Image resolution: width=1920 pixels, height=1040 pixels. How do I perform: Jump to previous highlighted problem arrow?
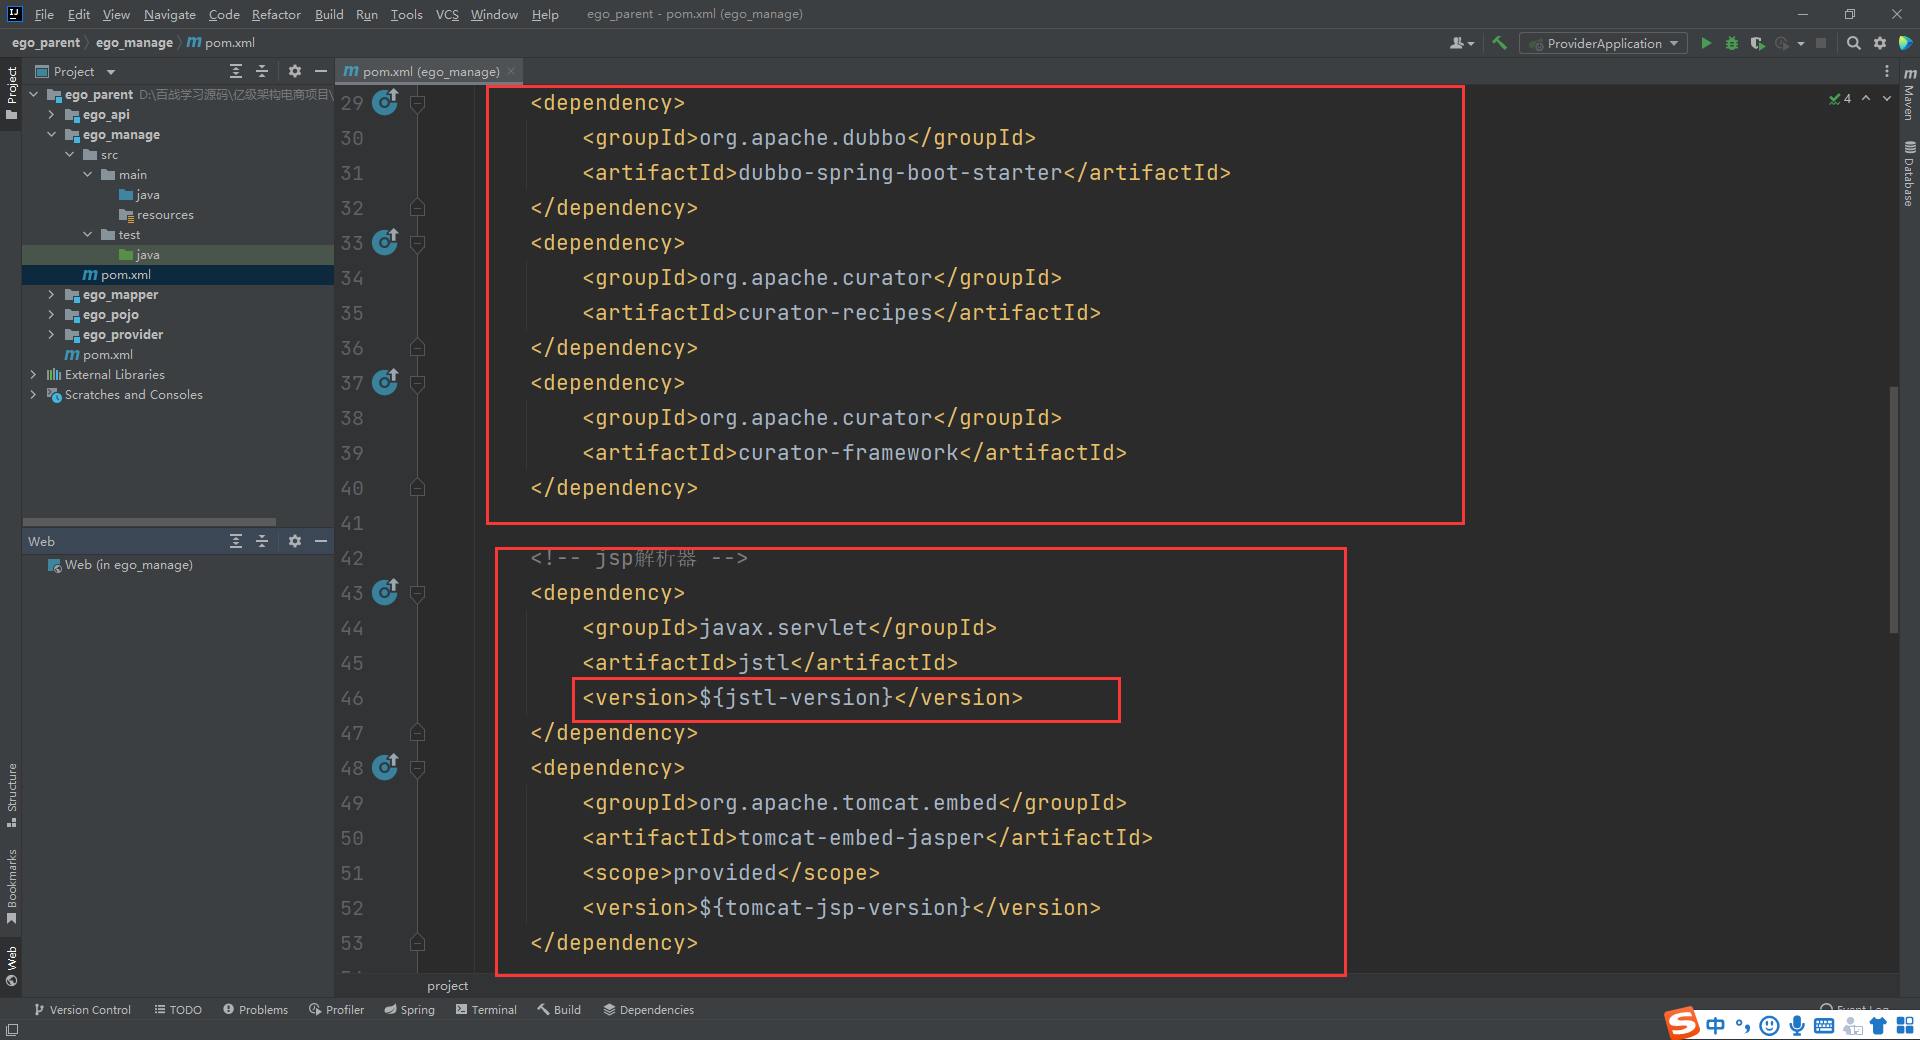[x=1866, y=98]
